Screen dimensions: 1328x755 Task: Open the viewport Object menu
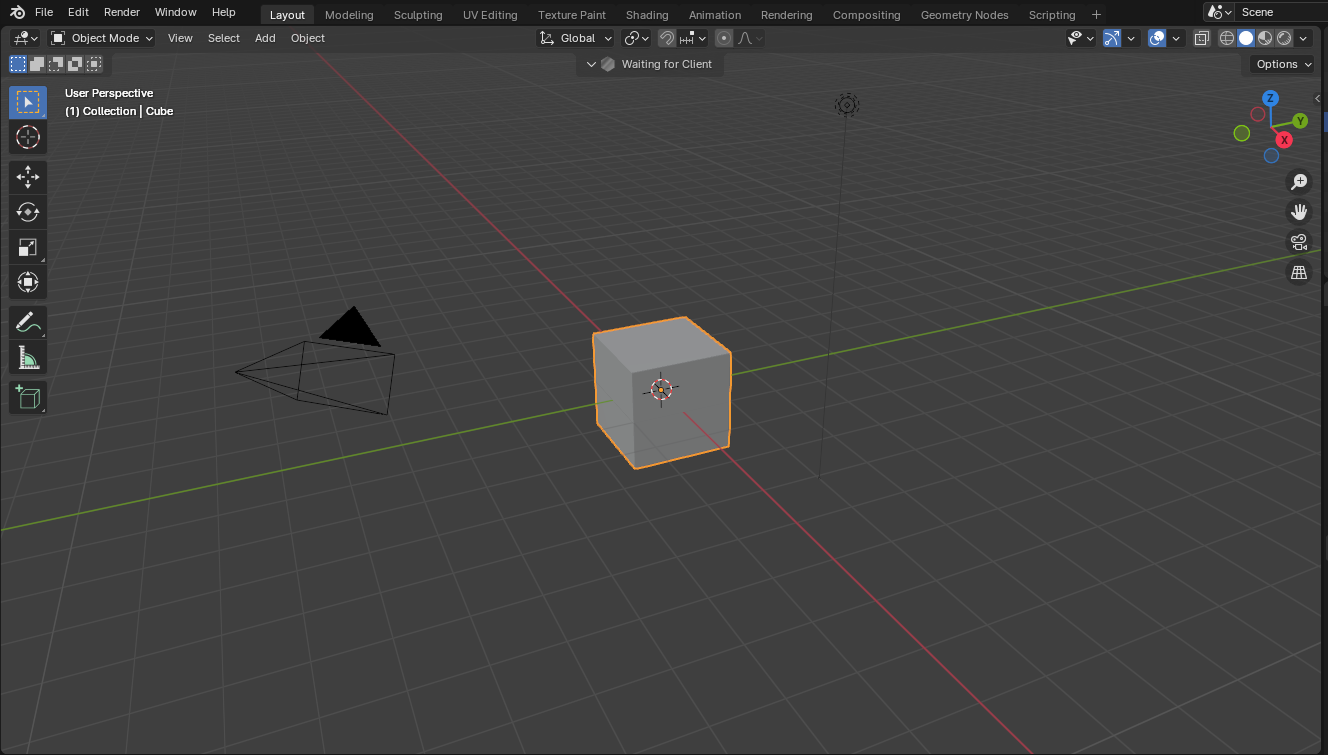(308, 38)
